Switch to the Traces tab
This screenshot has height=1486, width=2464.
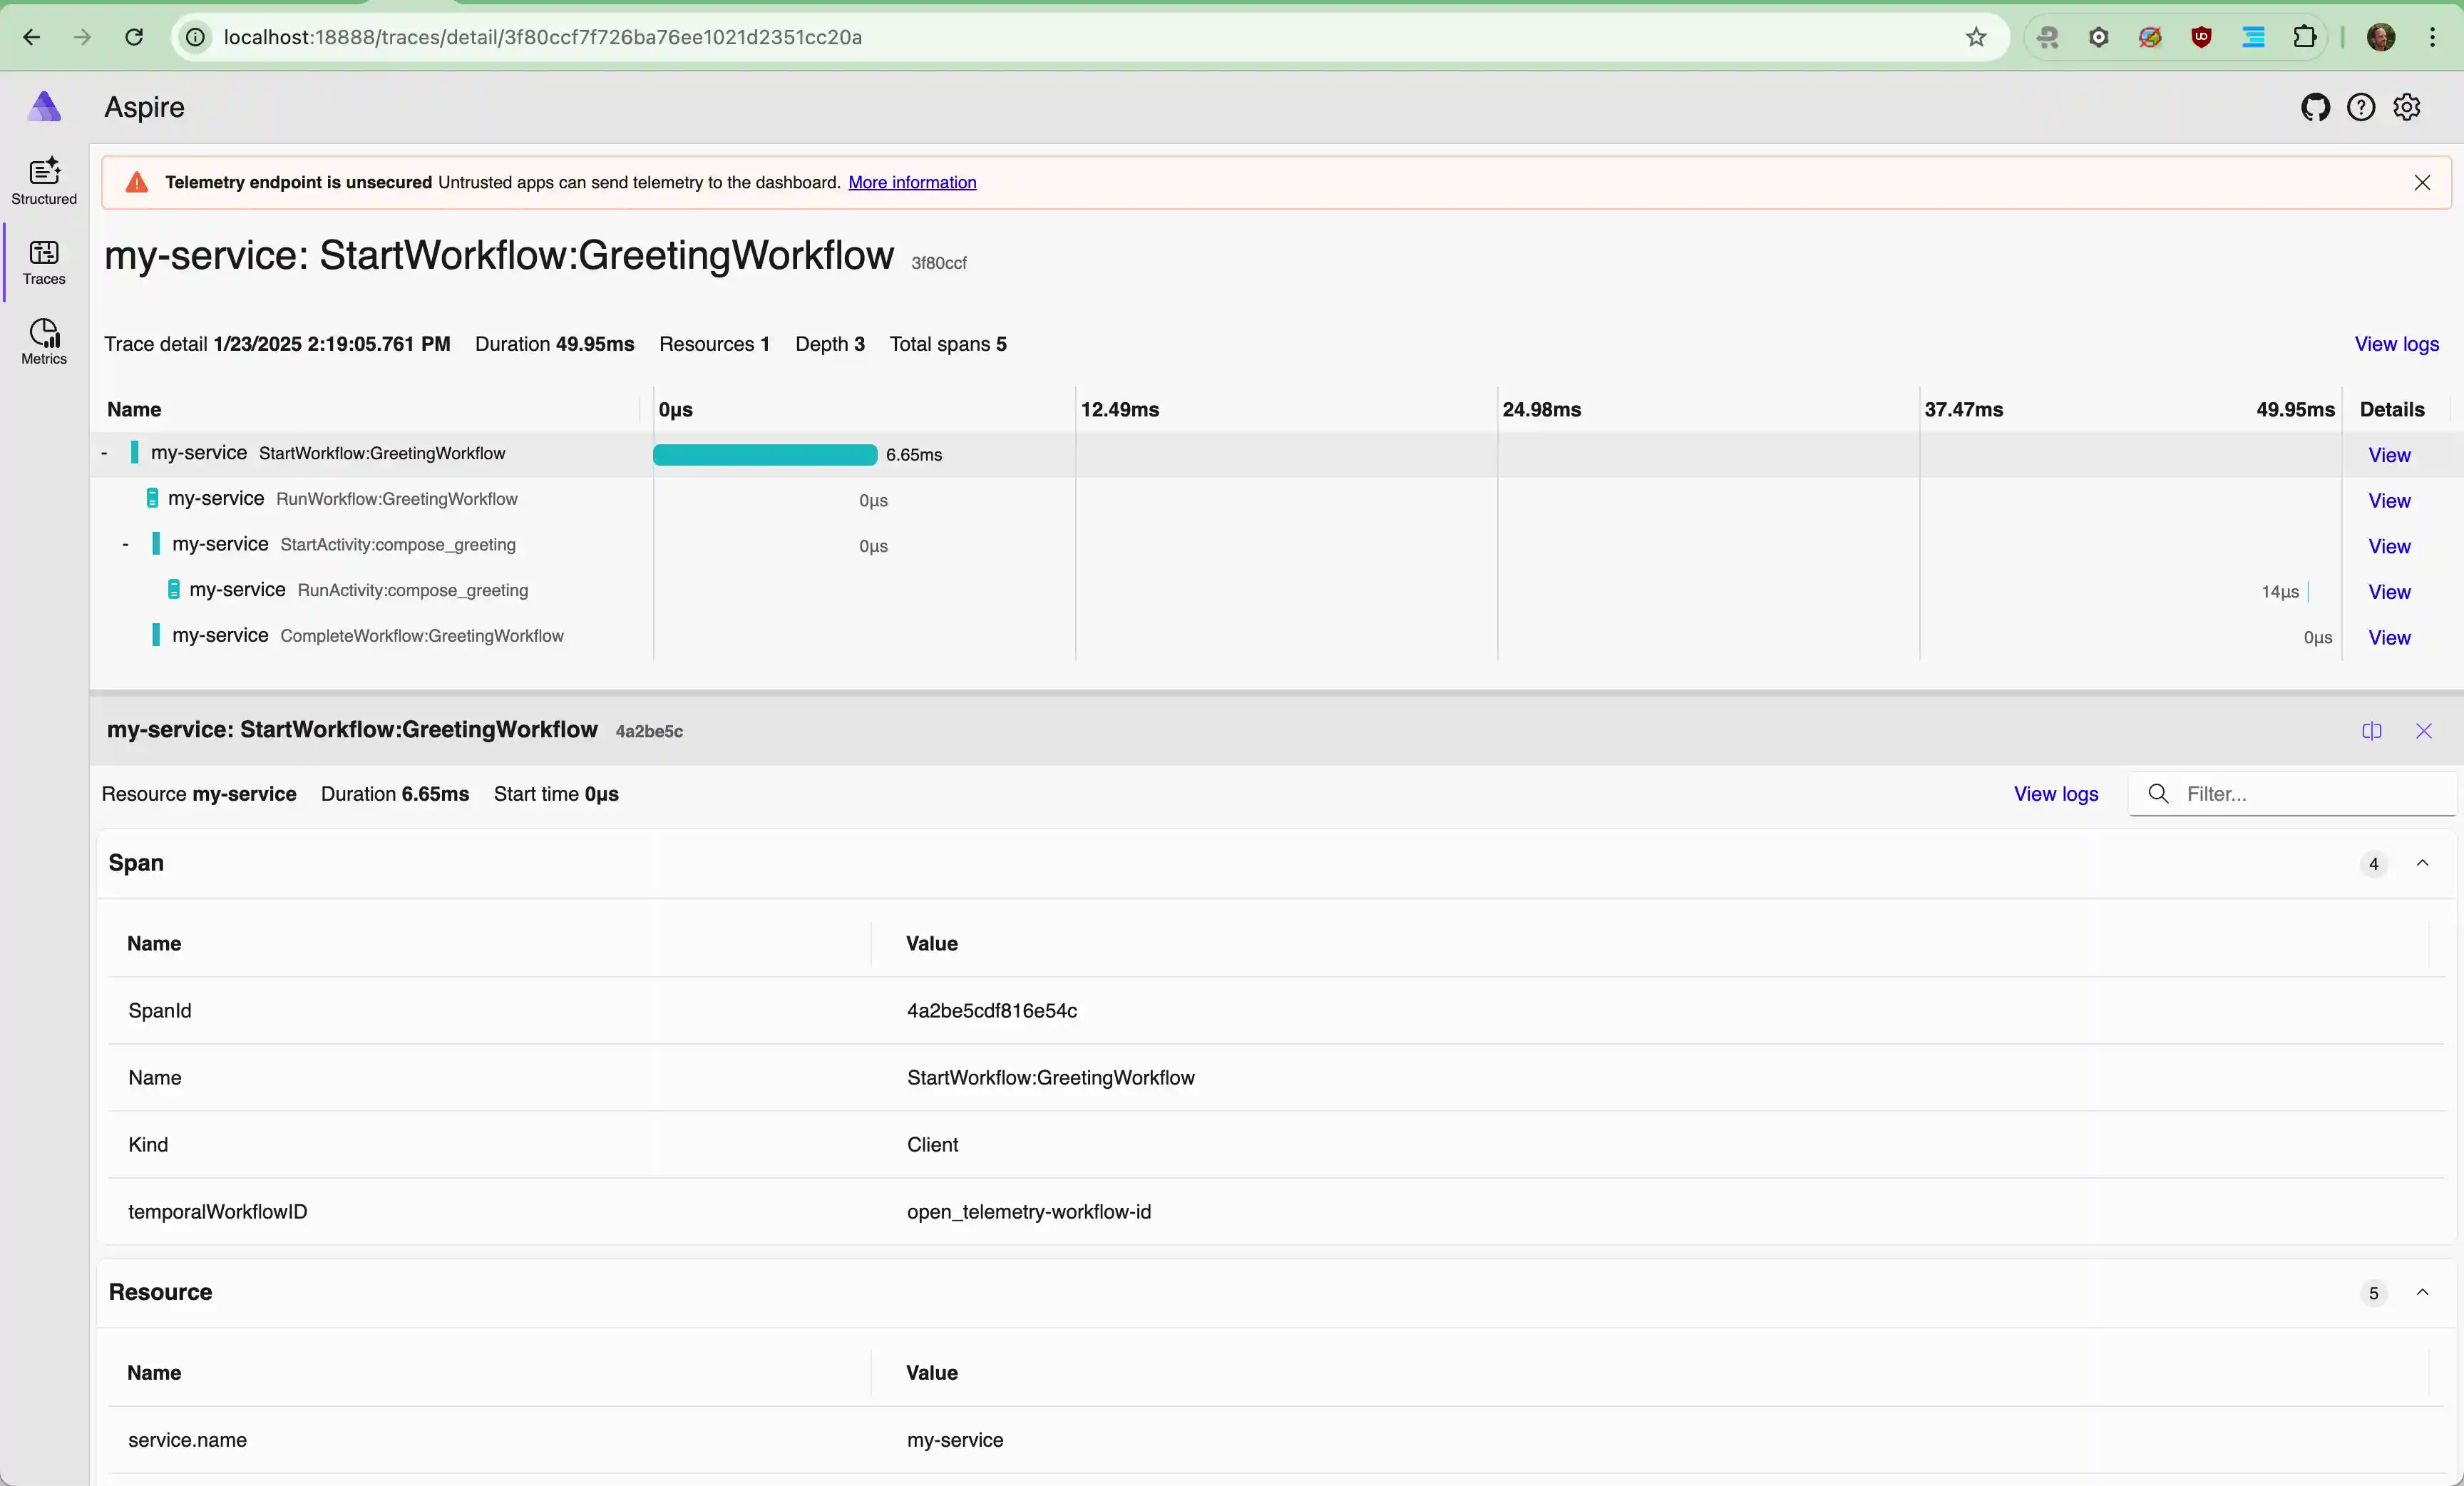click(44, 261)
